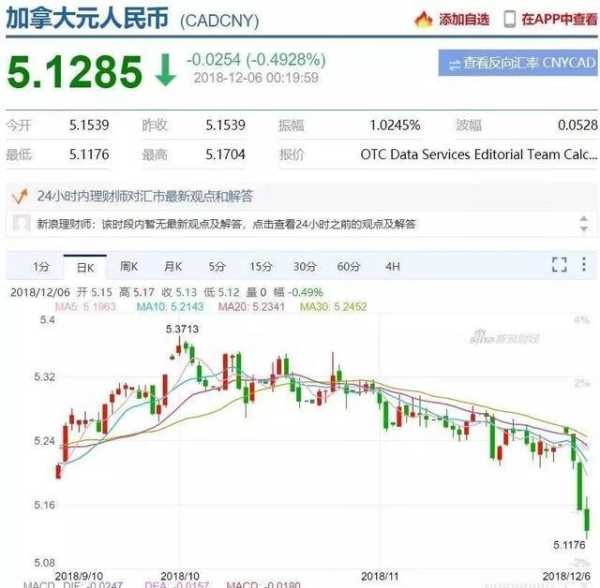
Task: Click the 5.32 price axis label
Action: 44,377
